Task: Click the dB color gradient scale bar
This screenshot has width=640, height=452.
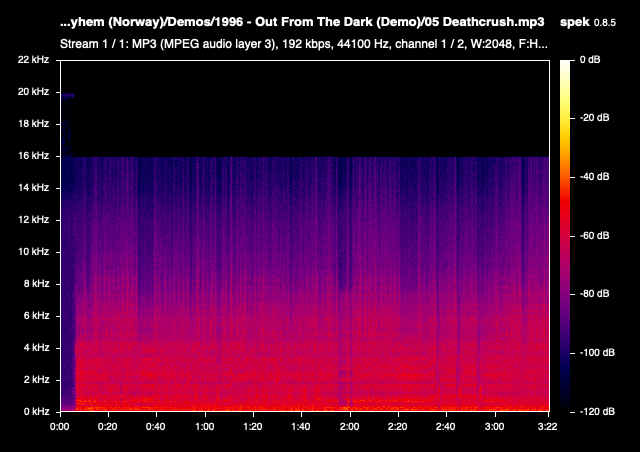Action: tap(565, 236)
